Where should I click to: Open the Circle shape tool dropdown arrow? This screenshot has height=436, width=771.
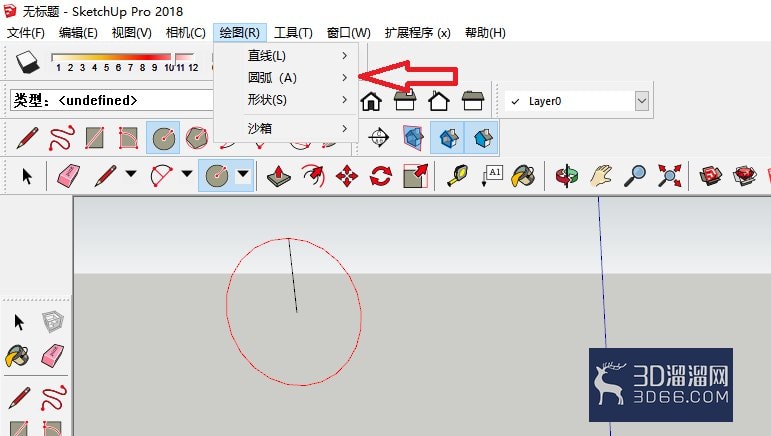coord(243,174)
